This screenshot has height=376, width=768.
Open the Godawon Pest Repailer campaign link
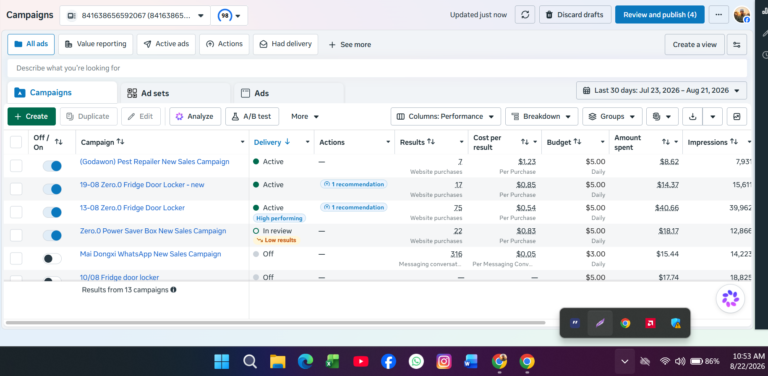pyautogui.click(x=154, y=162)
